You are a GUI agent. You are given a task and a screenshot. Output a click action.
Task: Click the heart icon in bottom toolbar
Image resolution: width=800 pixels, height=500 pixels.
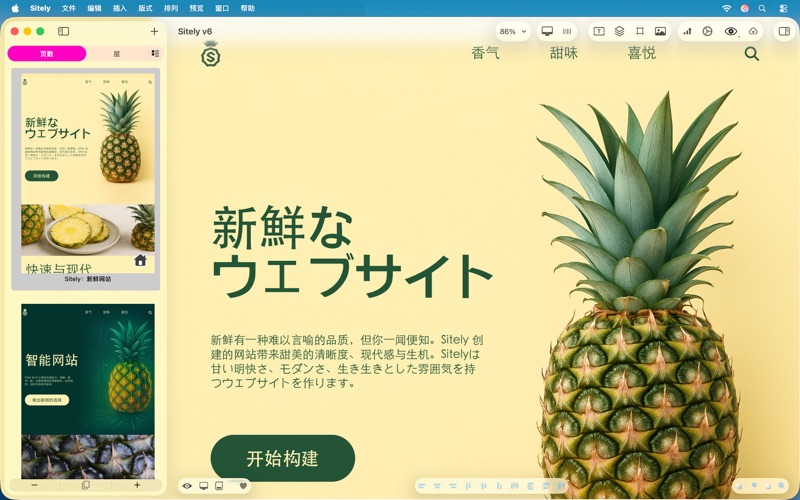point(243,486)
